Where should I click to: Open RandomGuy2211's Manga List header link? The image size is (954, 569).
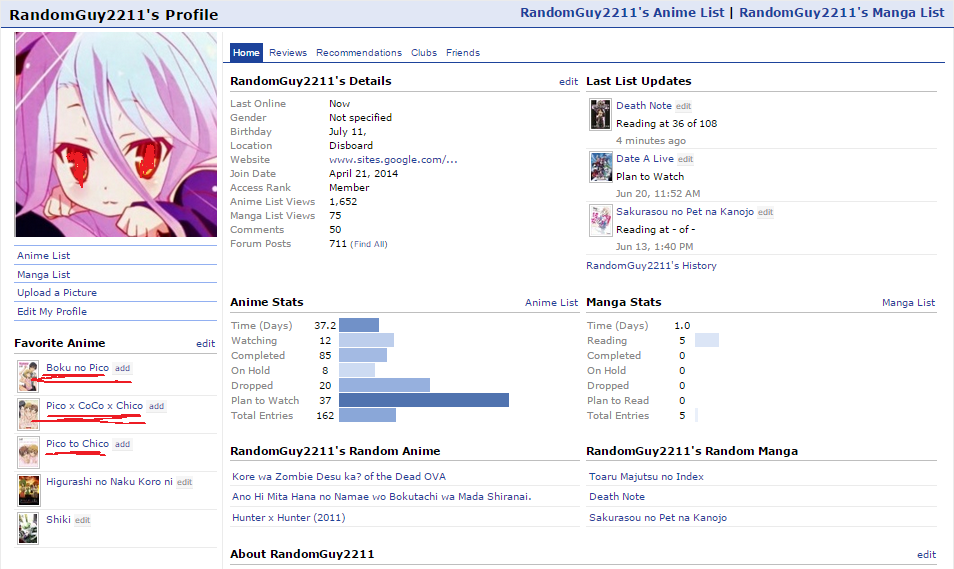click(x=841, y=13)
